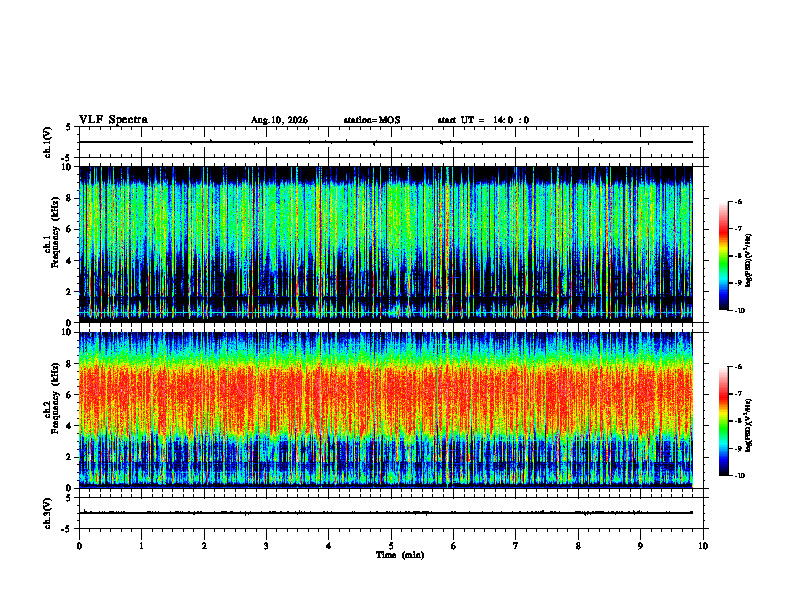Viewport: 792px width, 612px height.
Task: Click the ch.1 voltage waveform trace
Action: click(x=386, y=142)
